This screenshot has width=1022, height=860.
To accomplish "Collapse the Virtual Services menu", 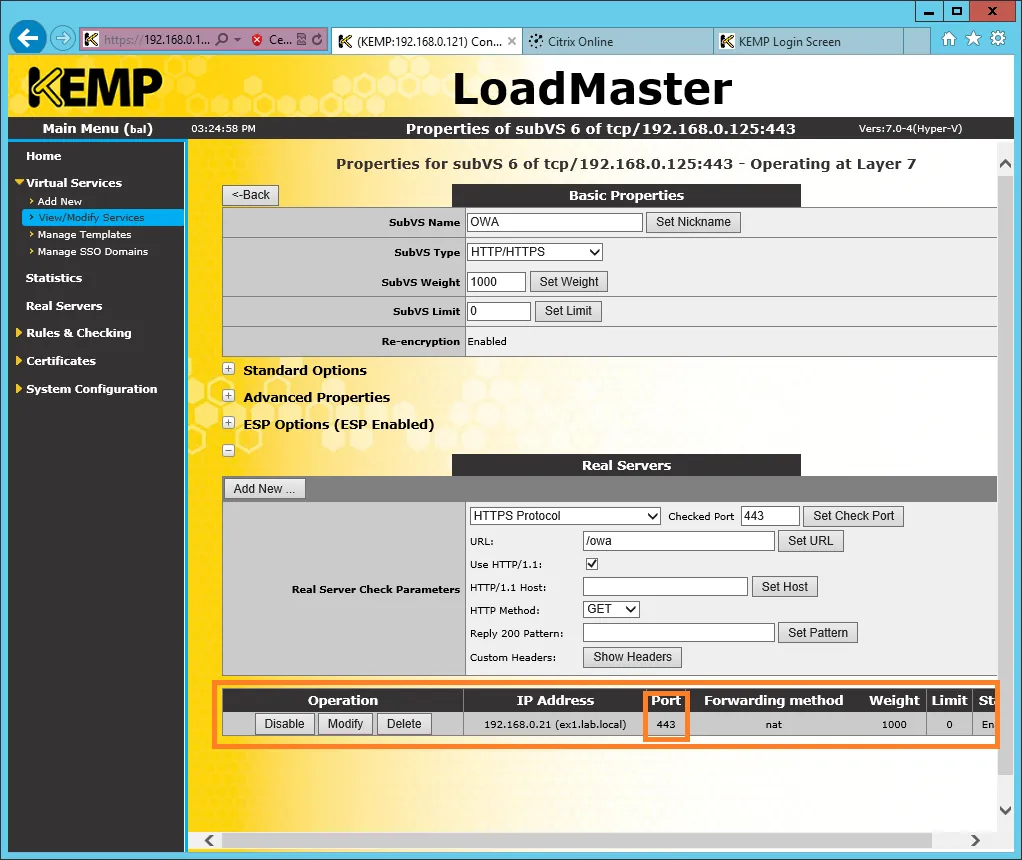I will coord(19,183).
